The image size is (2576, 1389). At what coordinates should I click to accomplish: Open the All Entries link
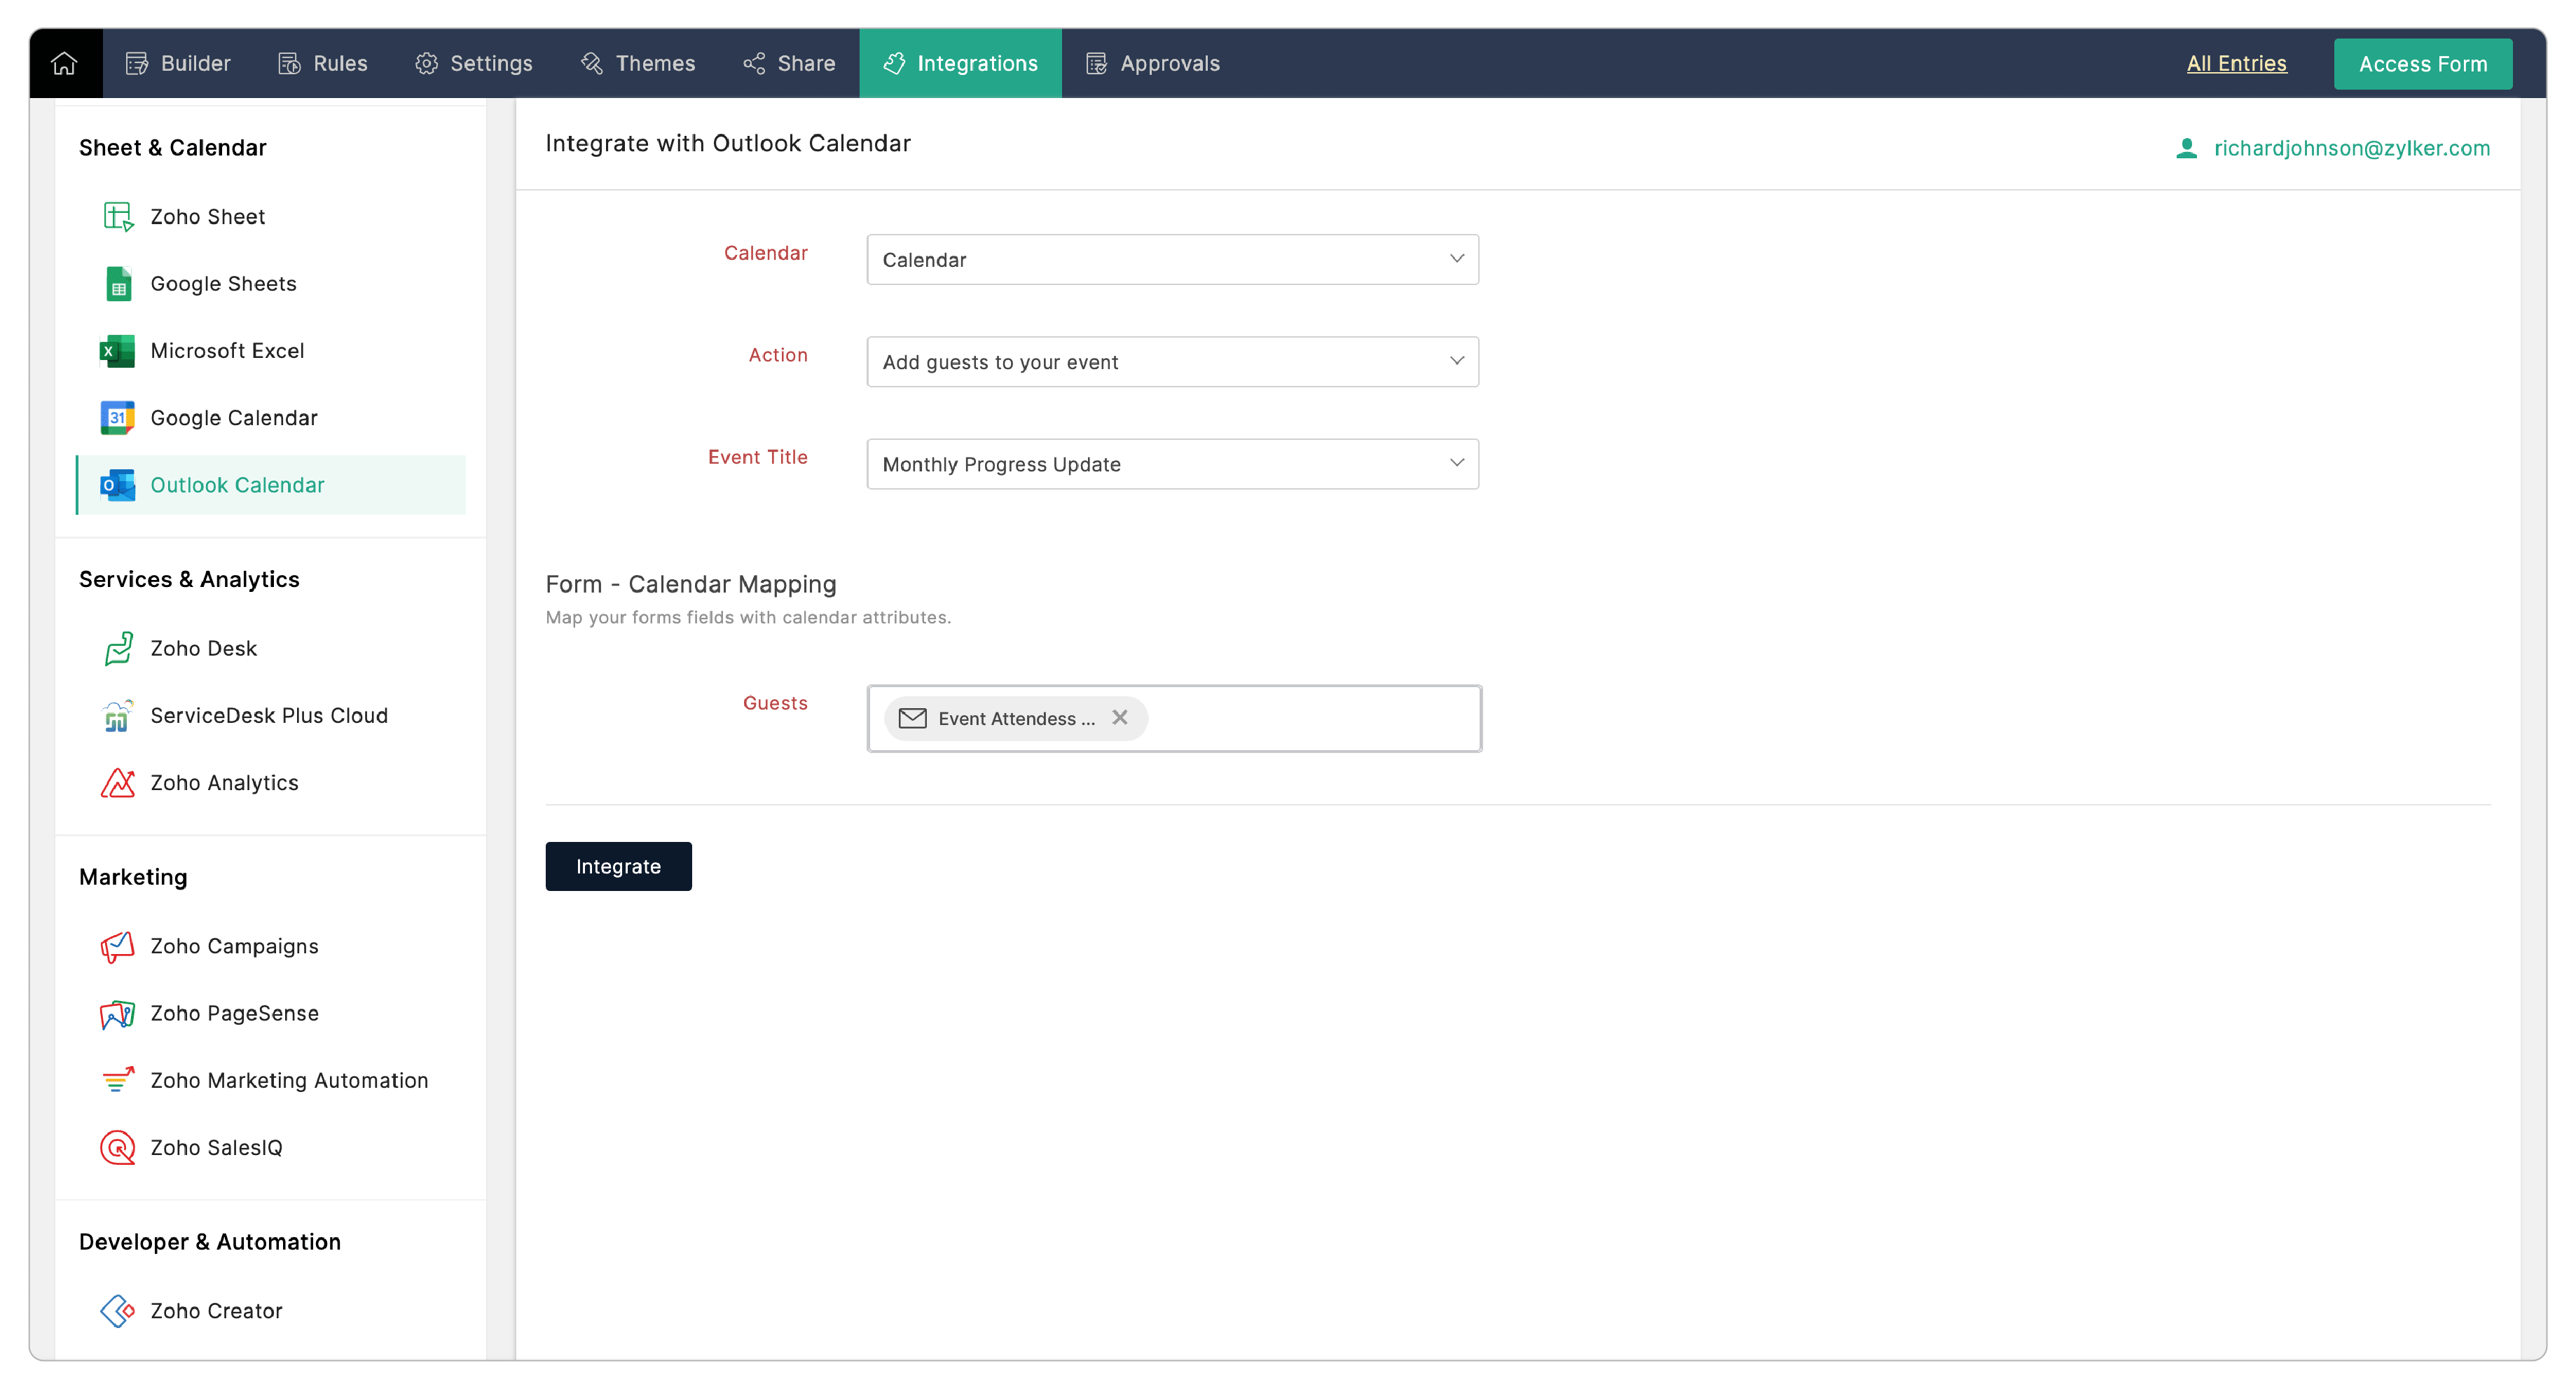click(2236, 63)
